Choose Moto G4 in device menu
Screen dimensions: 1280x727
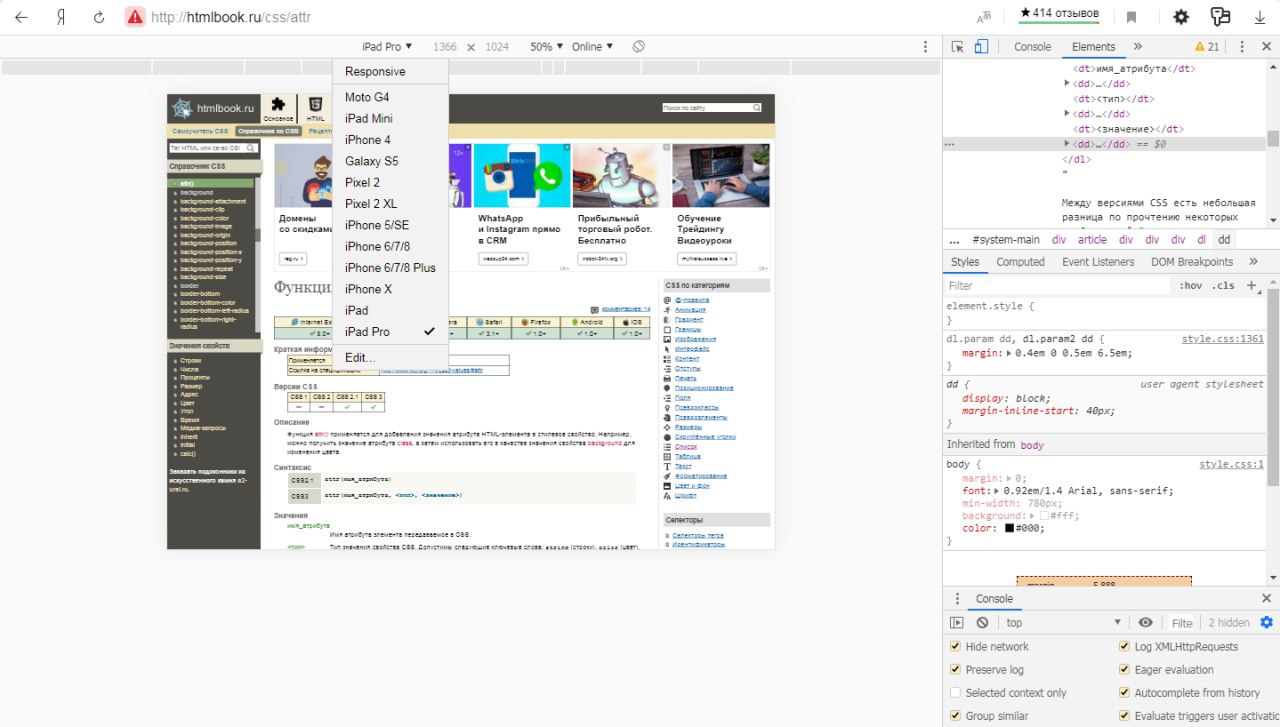click(x=391, y=97)
